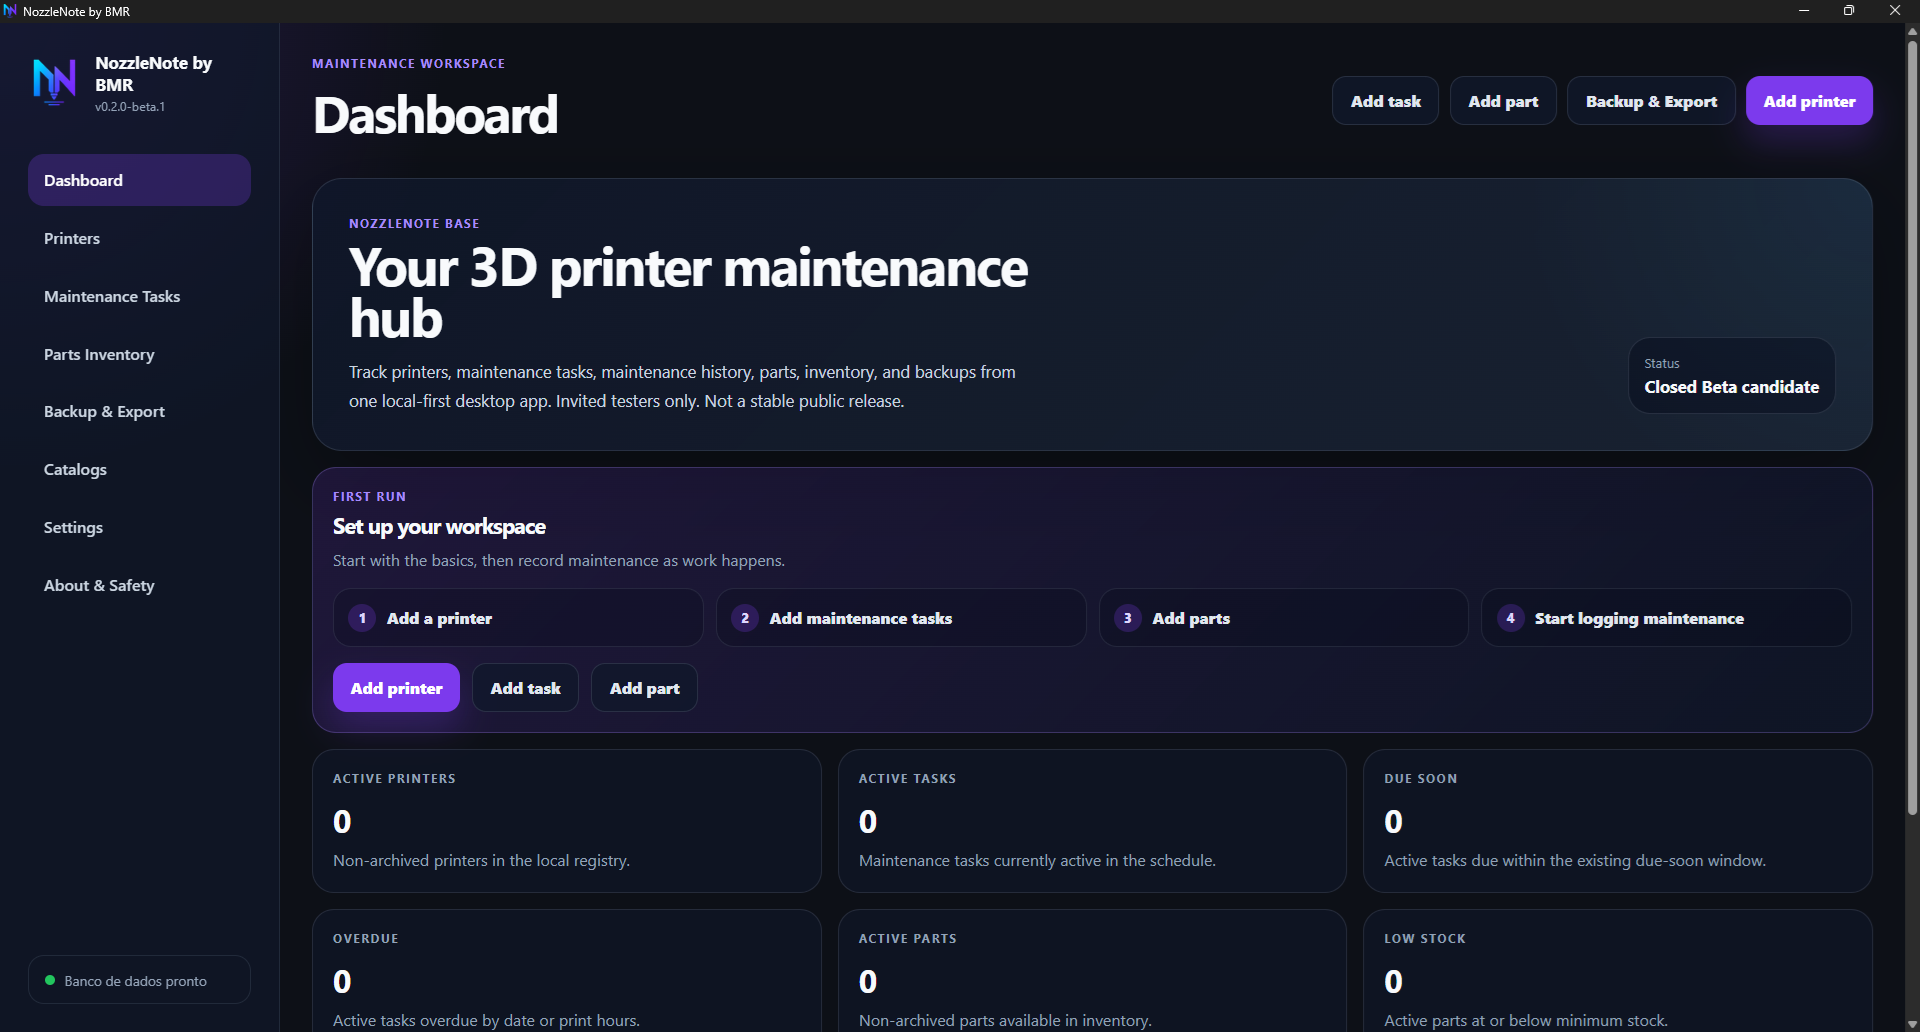
Task: Click the header Add task button
Action: click(1385, 101)
